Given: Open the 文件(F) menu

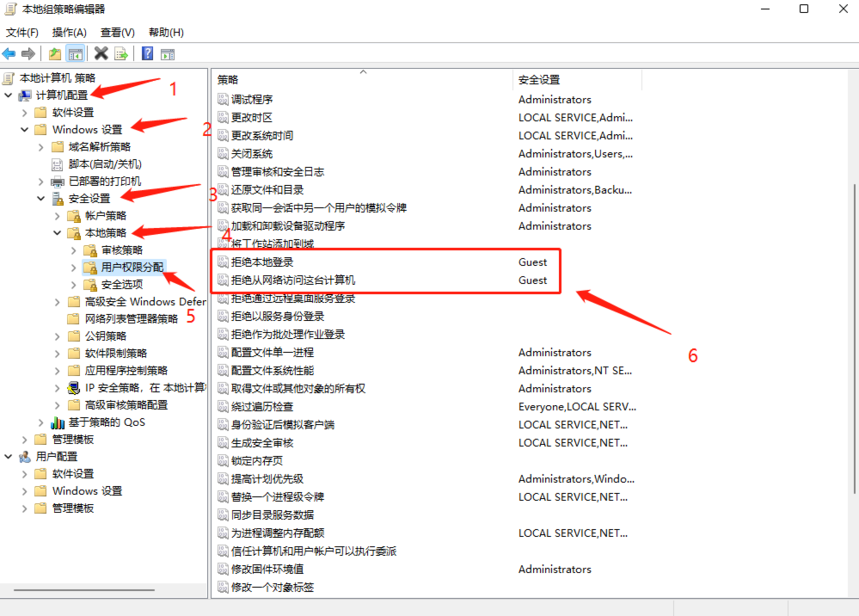Looking at the screenshot, I should 22,32.
